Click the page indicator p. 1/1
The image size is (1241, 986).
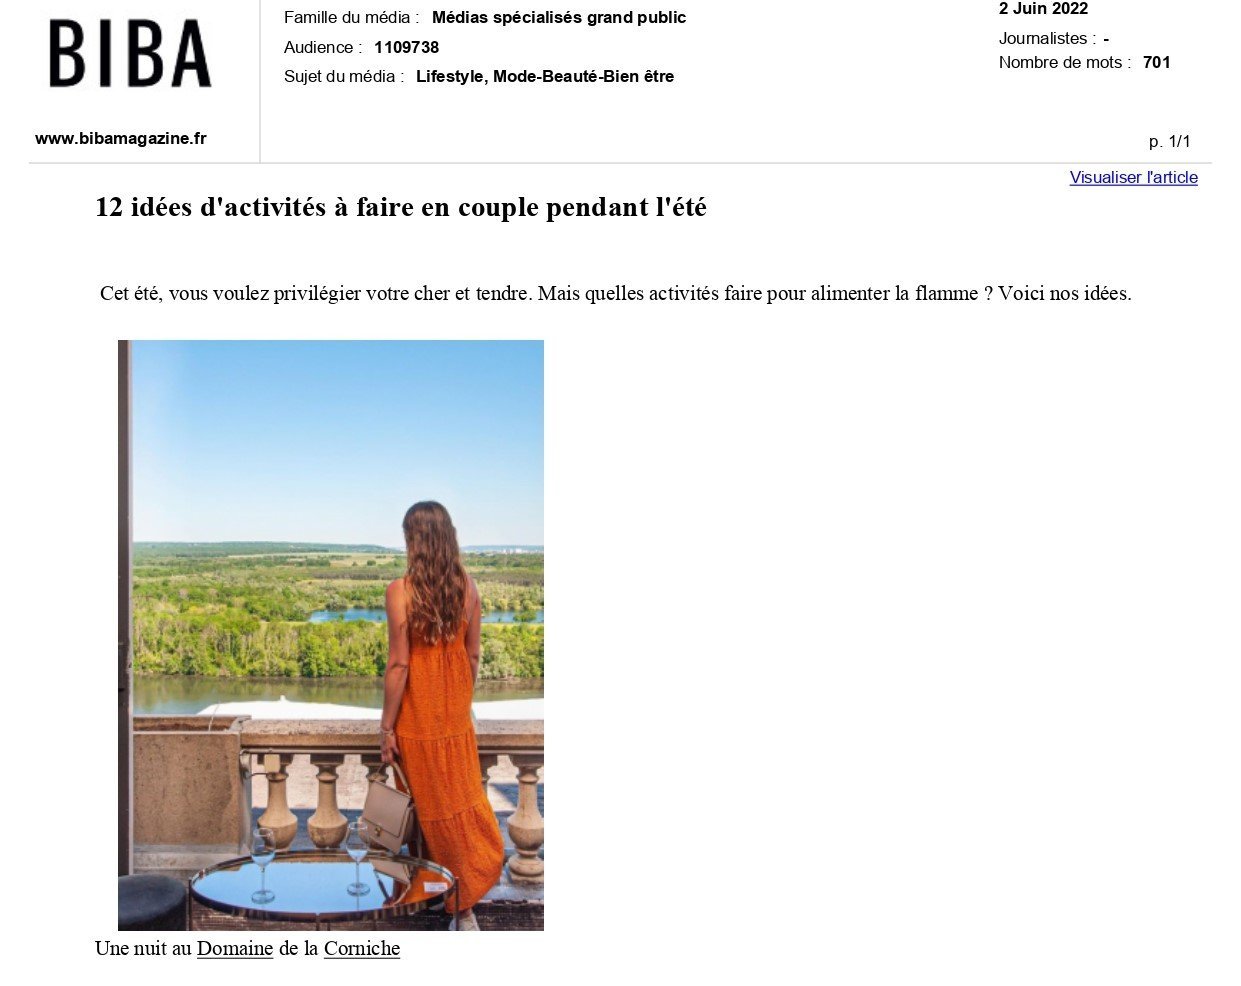click(1170, 141)
